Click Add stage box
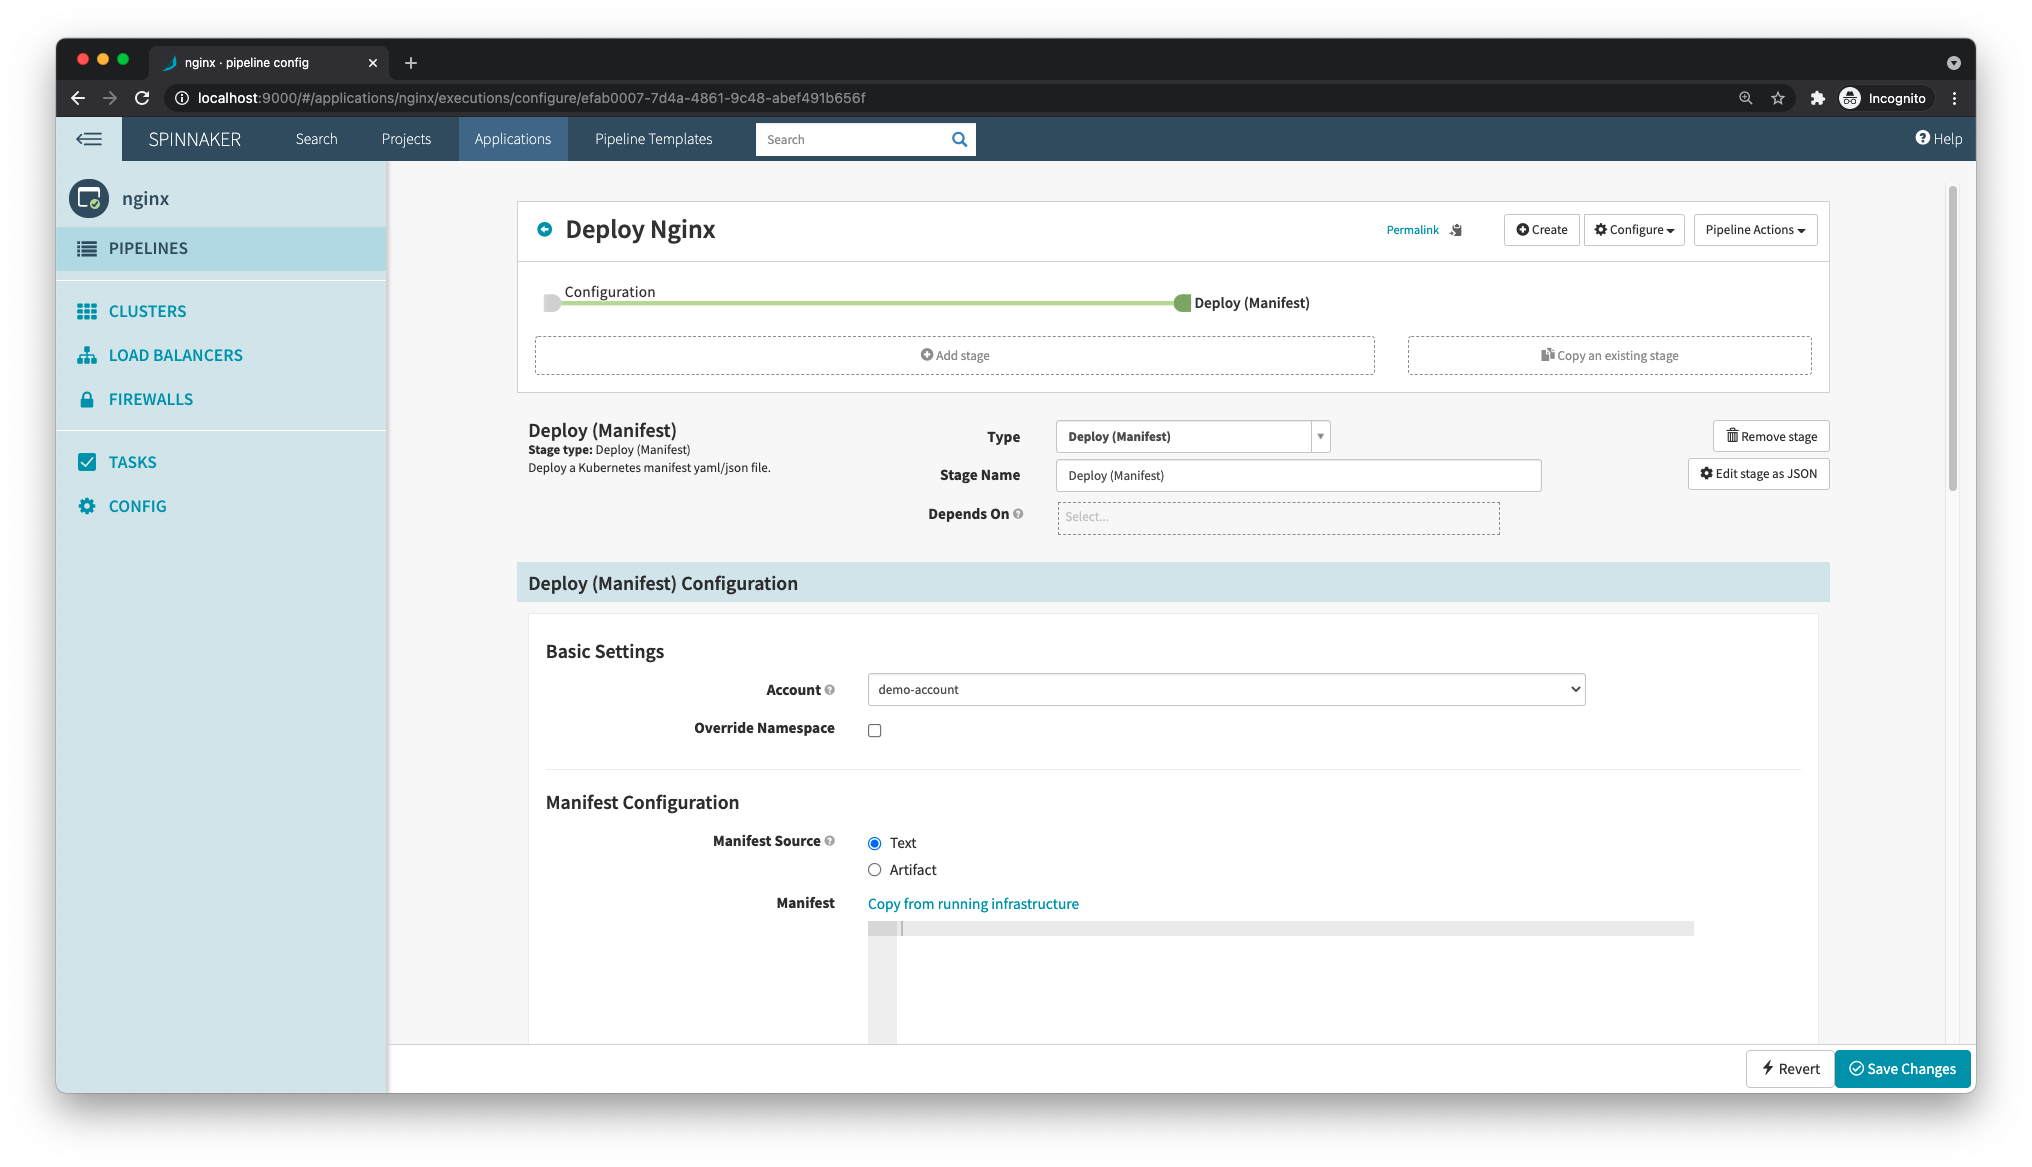Viewport: 2032px width, 1167px height. click(x=955, y=356)
